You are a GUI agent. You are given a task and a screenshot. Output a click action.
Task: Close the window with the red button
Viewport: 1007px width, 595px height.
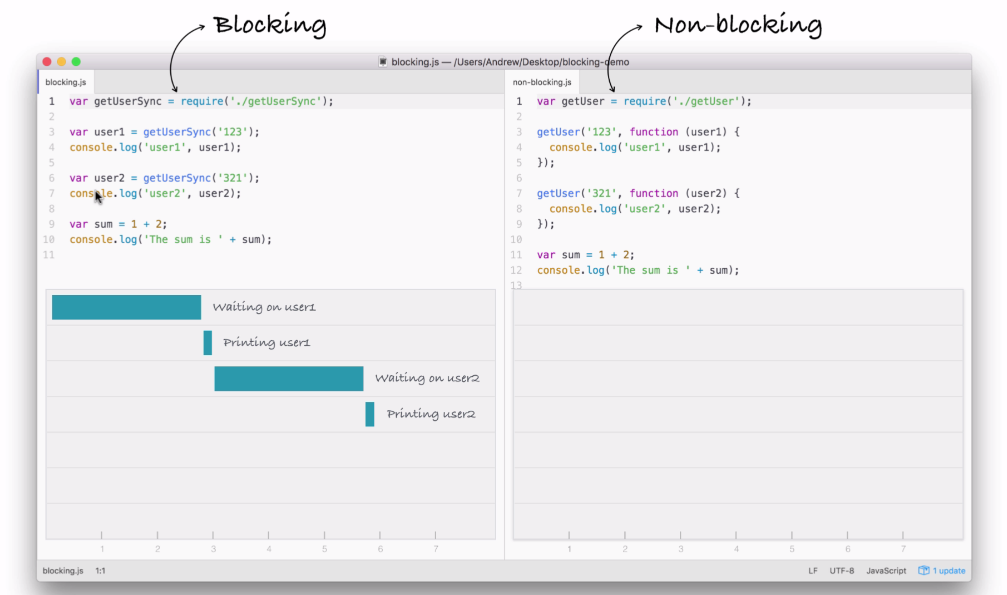(47, 62)
